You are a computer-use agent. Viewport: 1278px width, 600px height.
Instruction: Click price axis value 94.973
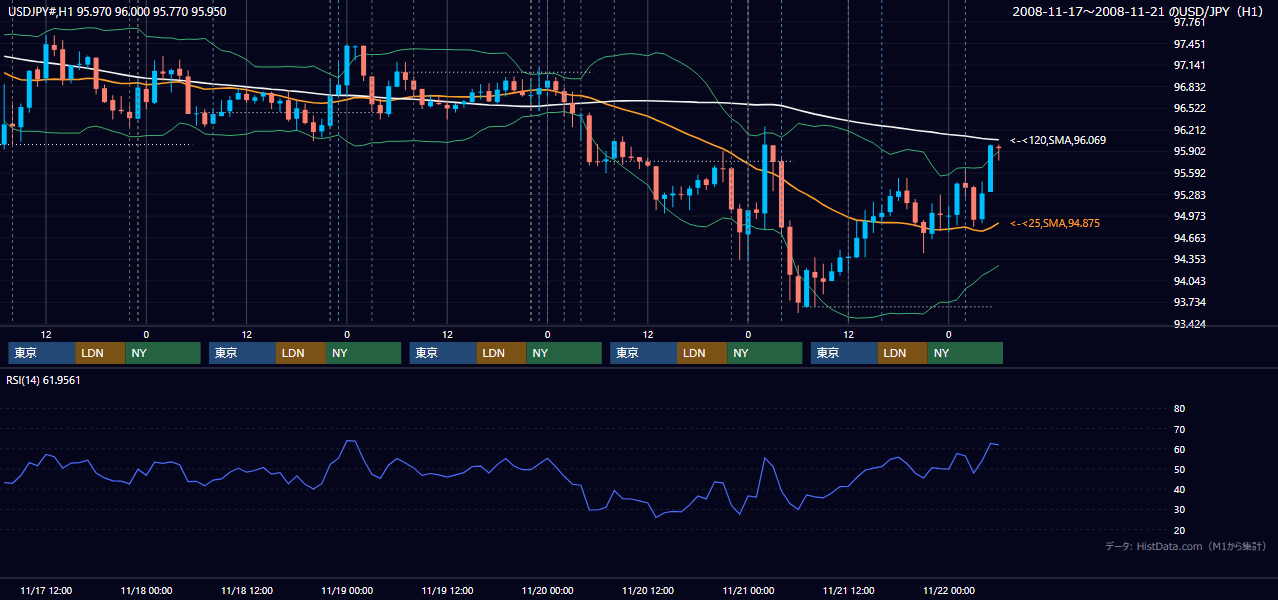coord(1189,217)
